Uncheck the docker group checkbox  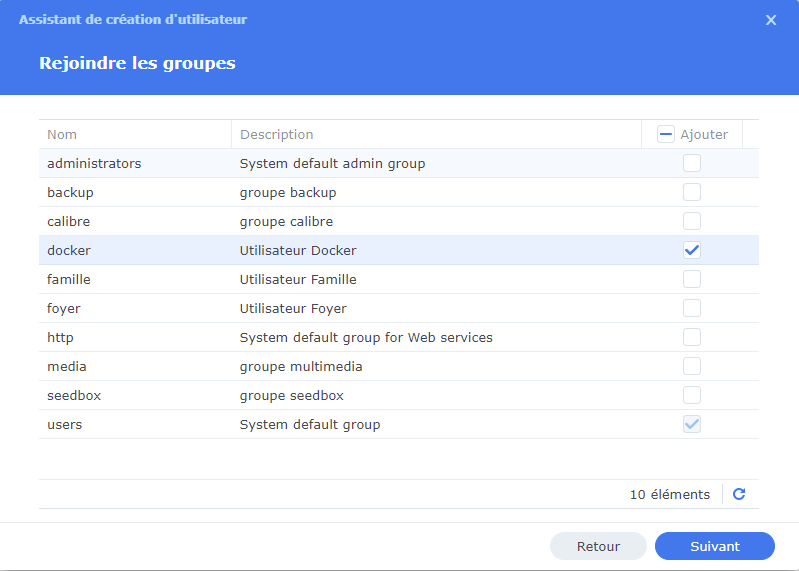[x=692, y=250]
